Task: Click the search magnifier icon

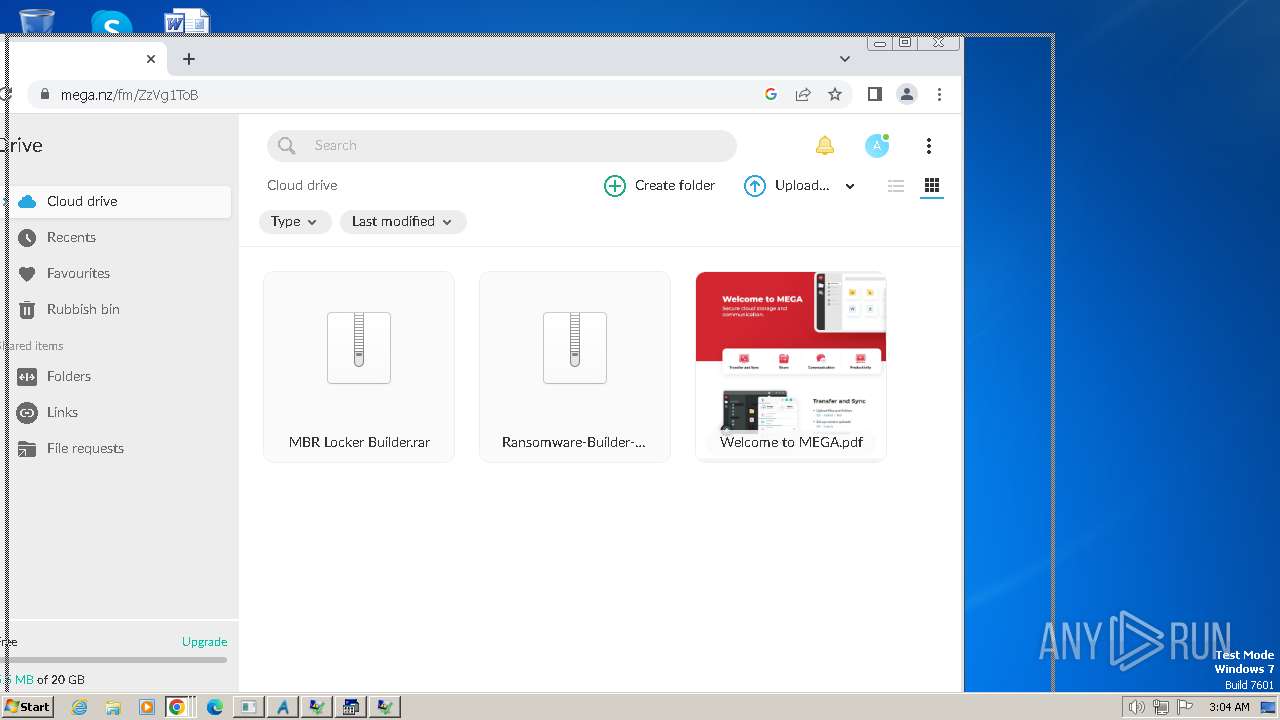Action: [287, 146]
